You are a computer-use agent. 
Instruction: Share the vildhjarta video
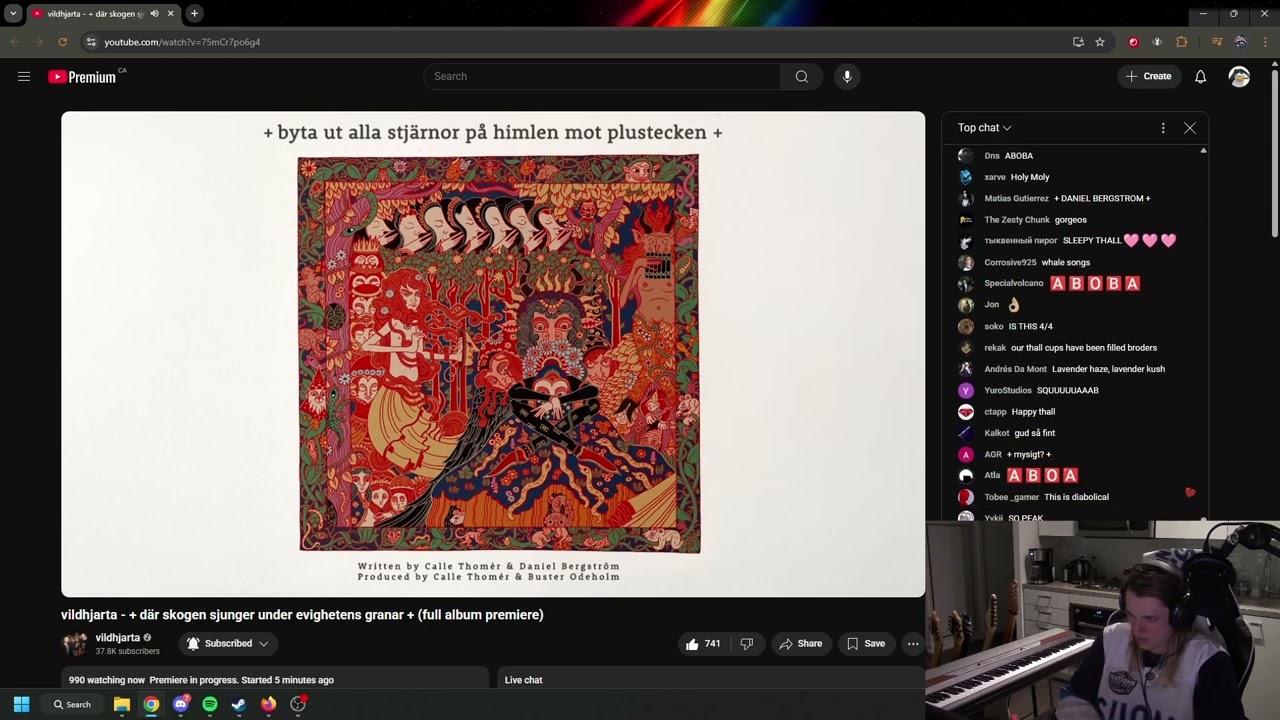801,644
